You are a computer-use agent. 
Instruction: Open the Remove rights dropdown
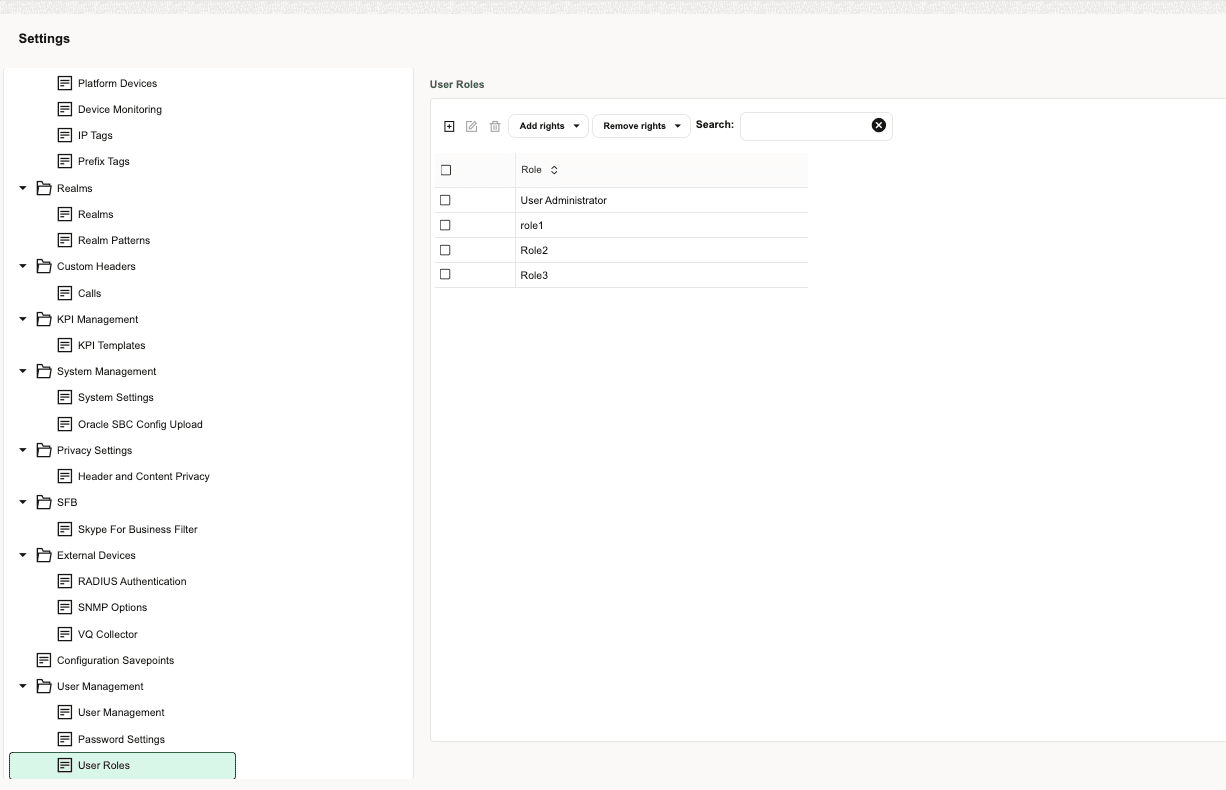(x=640, y=126)
